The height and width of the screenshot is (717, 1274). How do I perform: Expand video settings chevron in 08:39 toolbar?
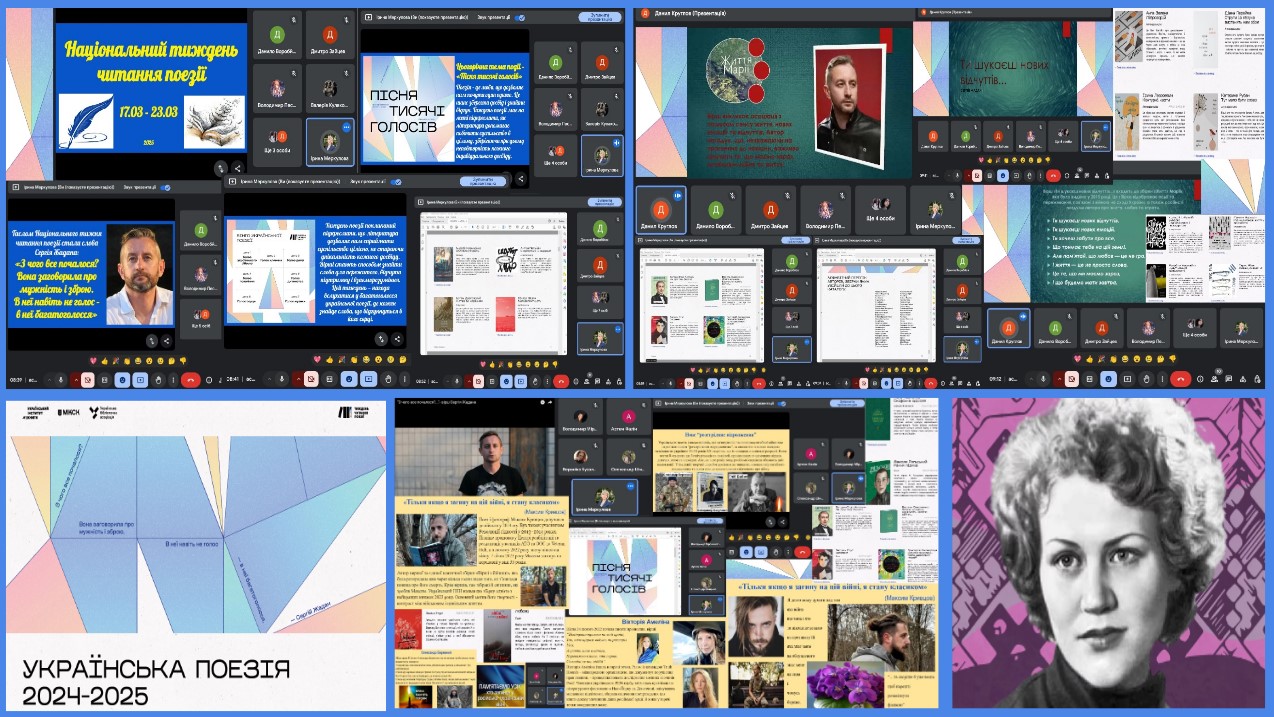(x=76, y=380)
